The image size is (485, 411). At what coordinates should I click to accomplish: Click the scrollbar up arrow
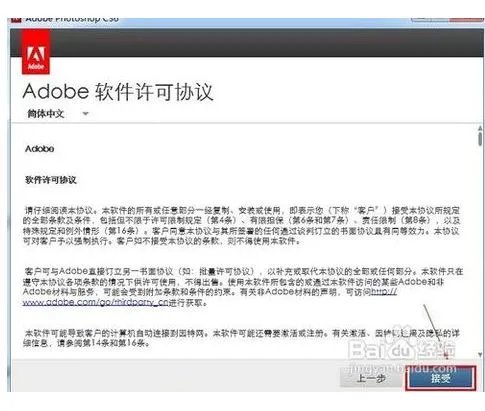480,128
